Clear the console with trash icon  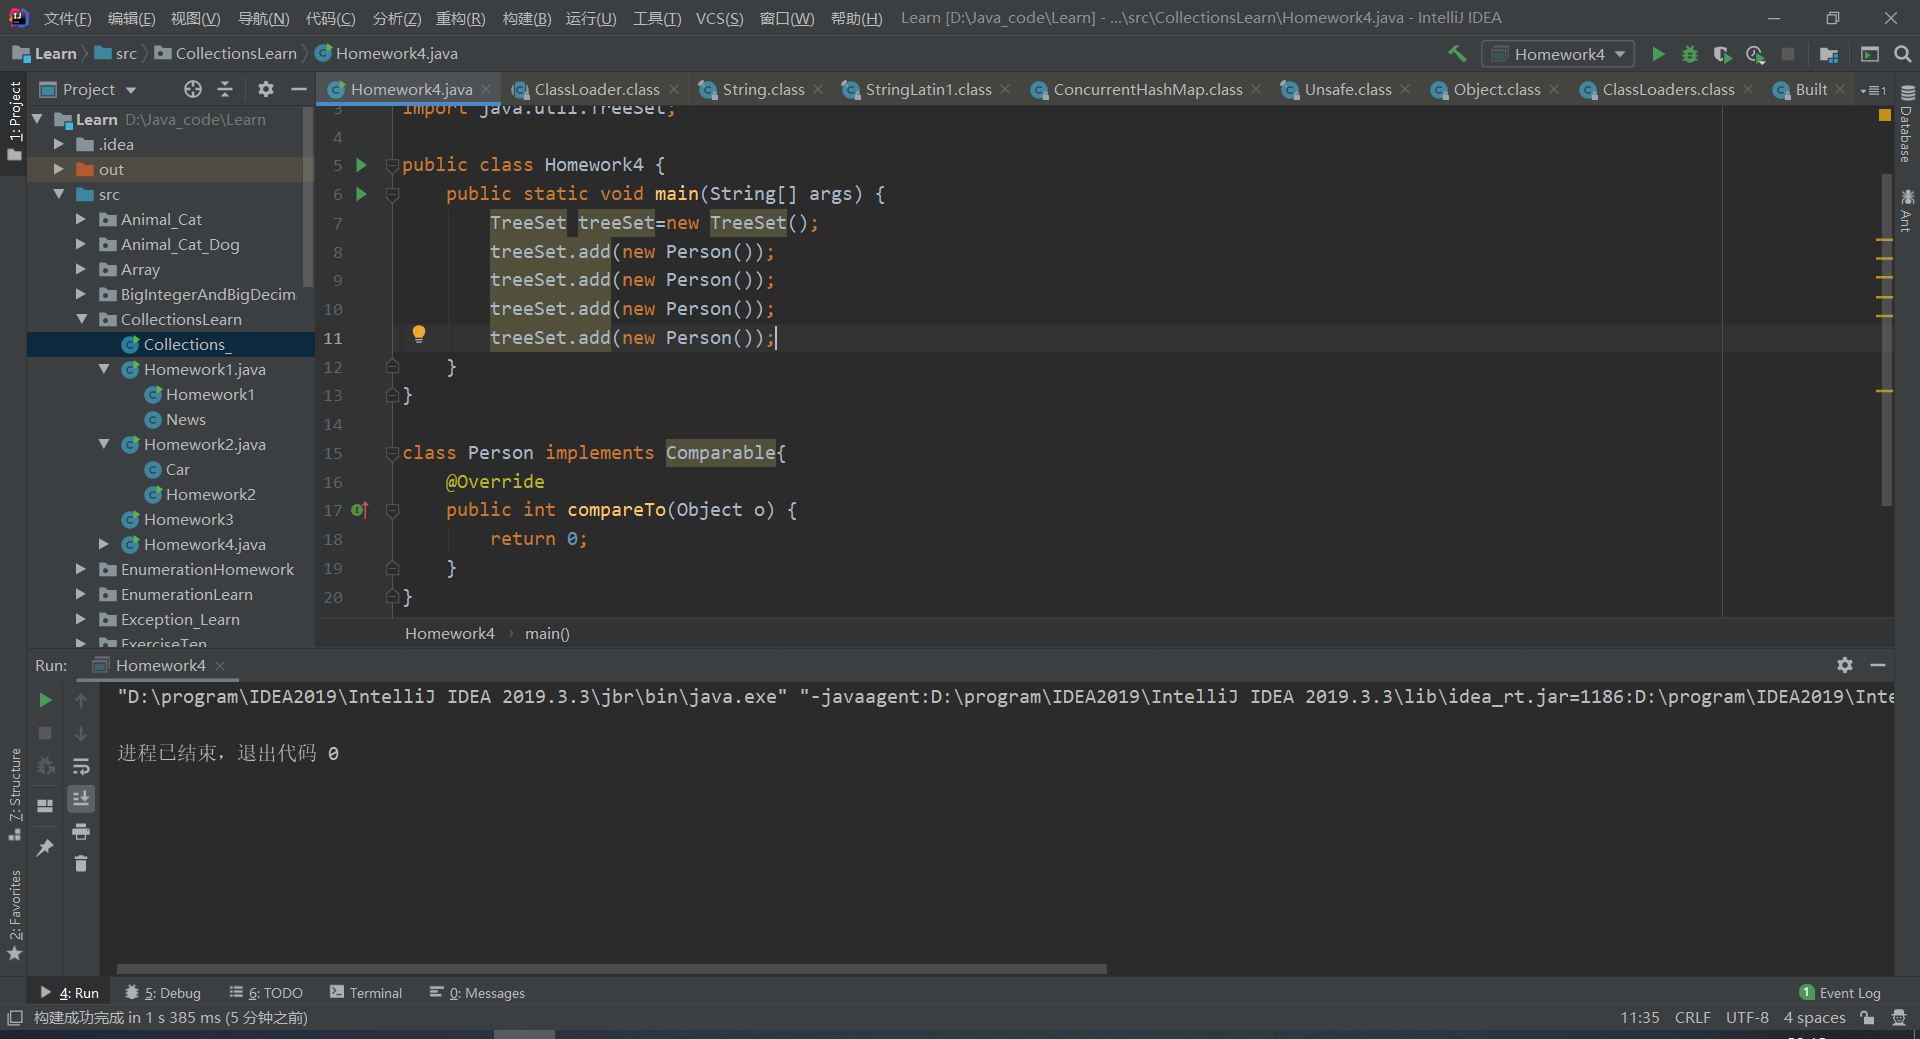pos(81,863)
